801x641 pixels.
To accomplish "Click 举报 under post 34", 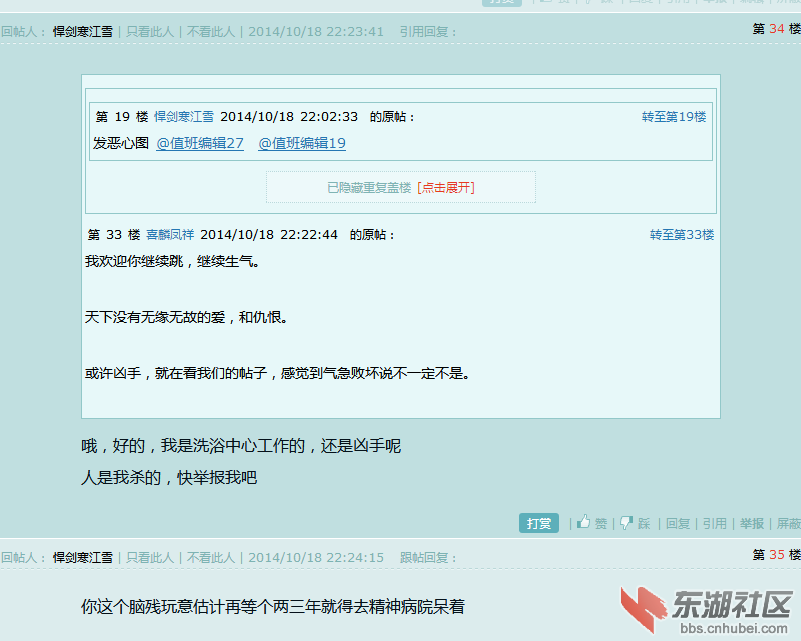I will 751,524.
